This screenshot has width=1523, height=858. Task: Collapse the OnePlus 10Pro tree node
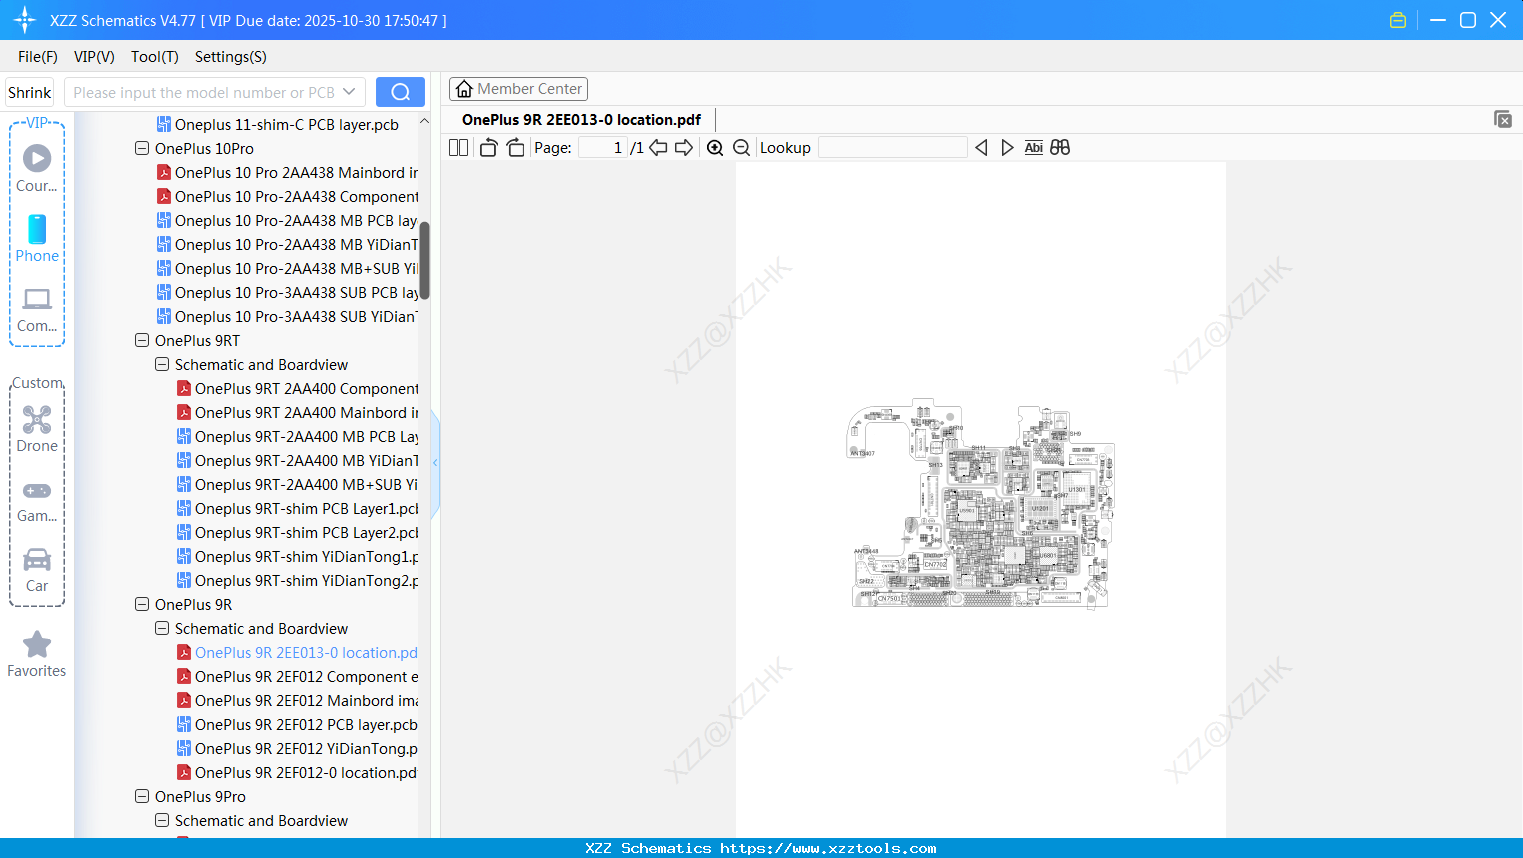pos(141,148)
